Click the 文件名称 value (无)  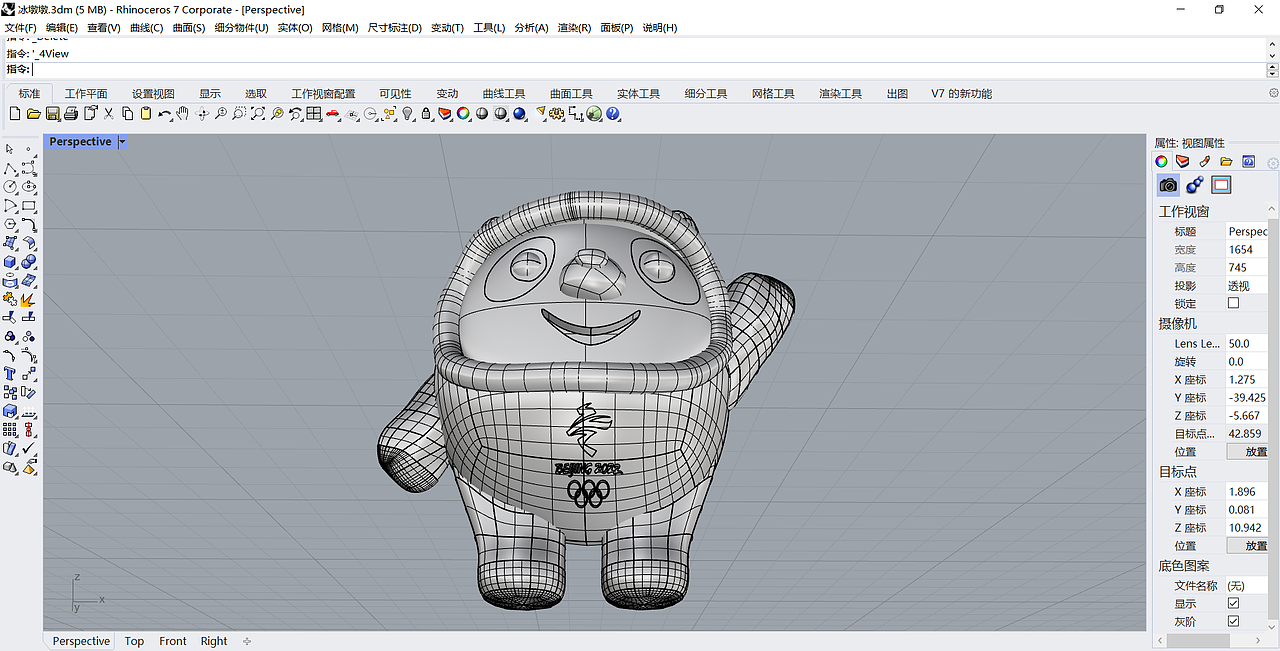1247,586
